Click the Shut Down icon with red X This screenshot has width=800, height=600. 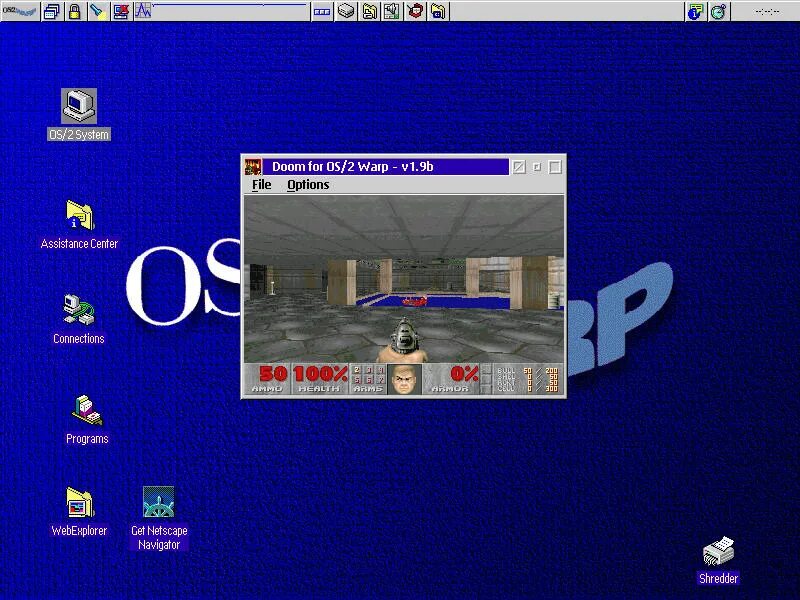pos(121,11)
